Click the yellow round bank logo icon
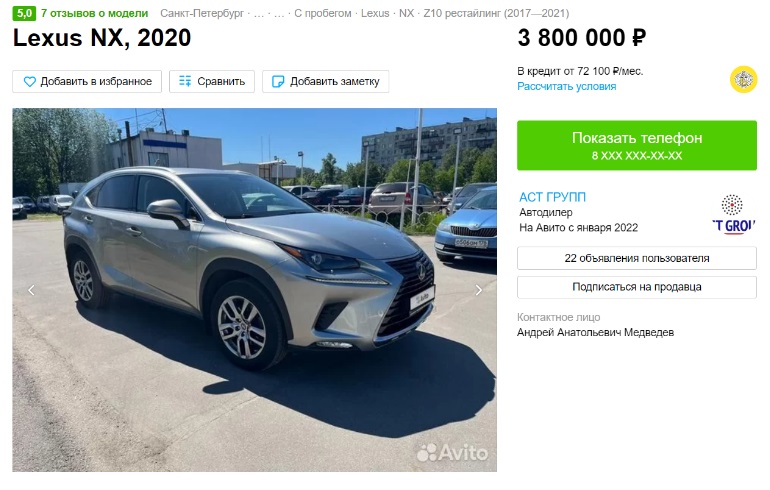This screenshot has height=490, width=770. click(743, 80)
